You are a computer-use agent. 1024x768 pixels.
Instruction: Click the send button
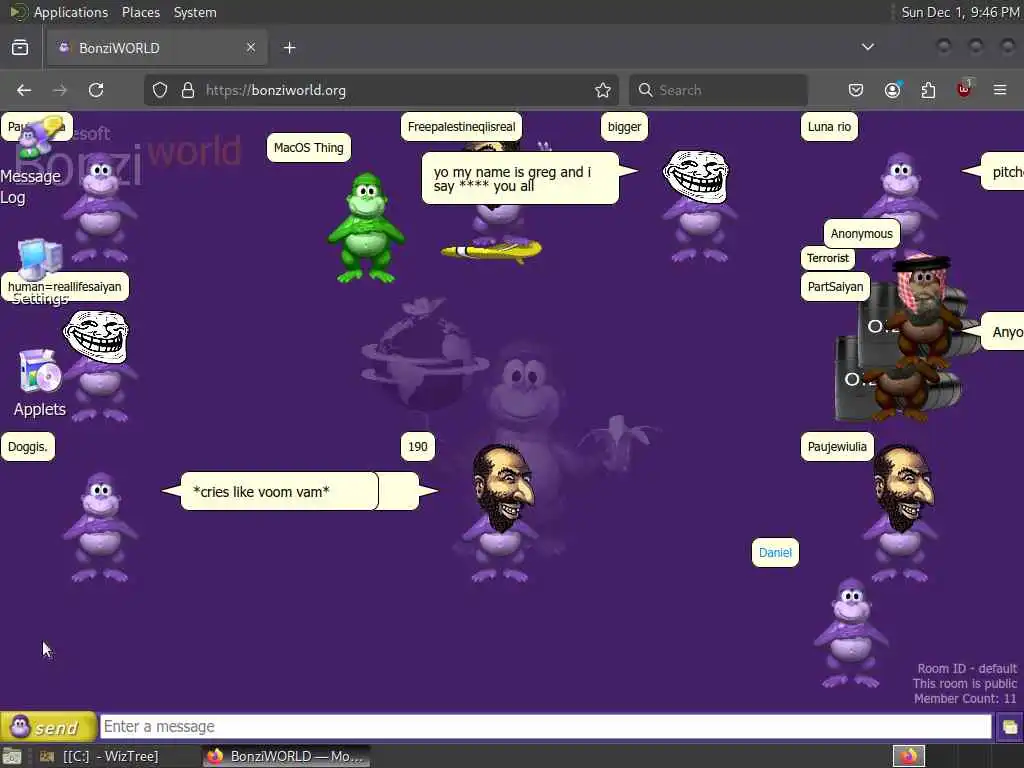pyautogui.click(x=48, y=727)
